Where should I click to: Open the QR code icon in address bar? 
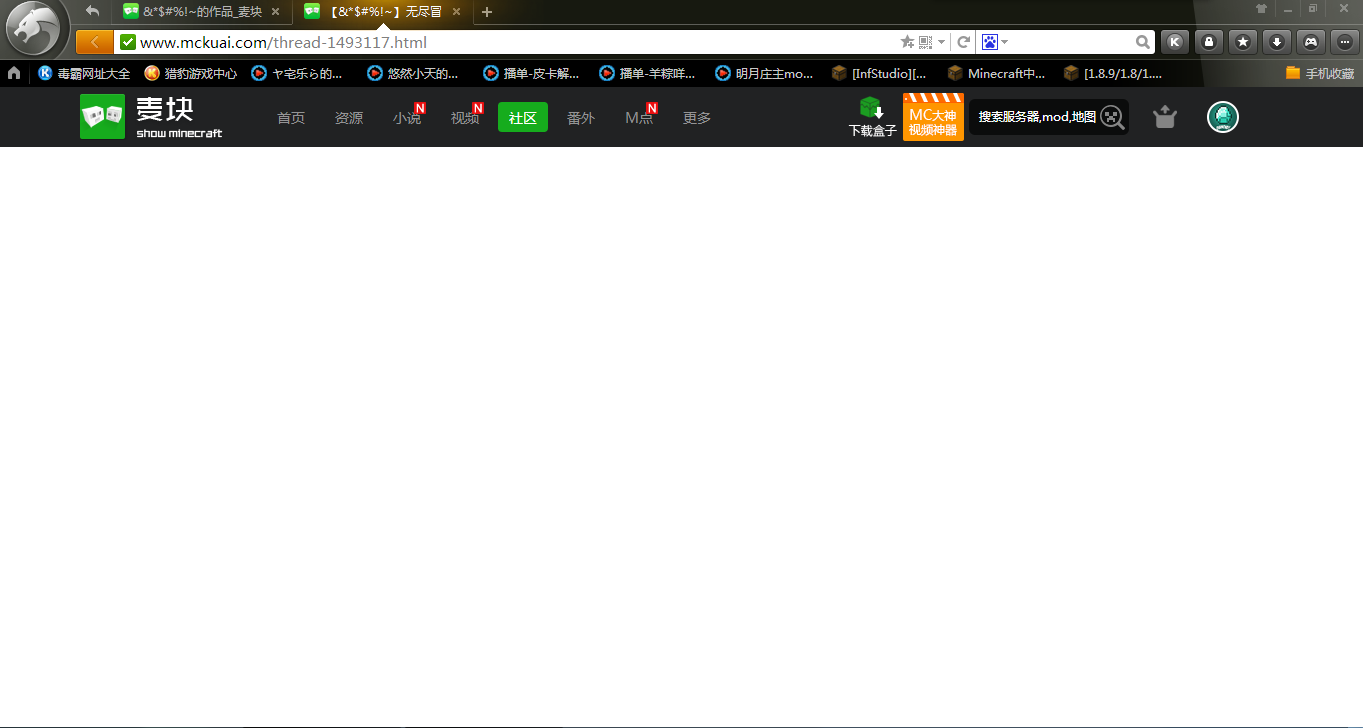(x=925, y=42)
